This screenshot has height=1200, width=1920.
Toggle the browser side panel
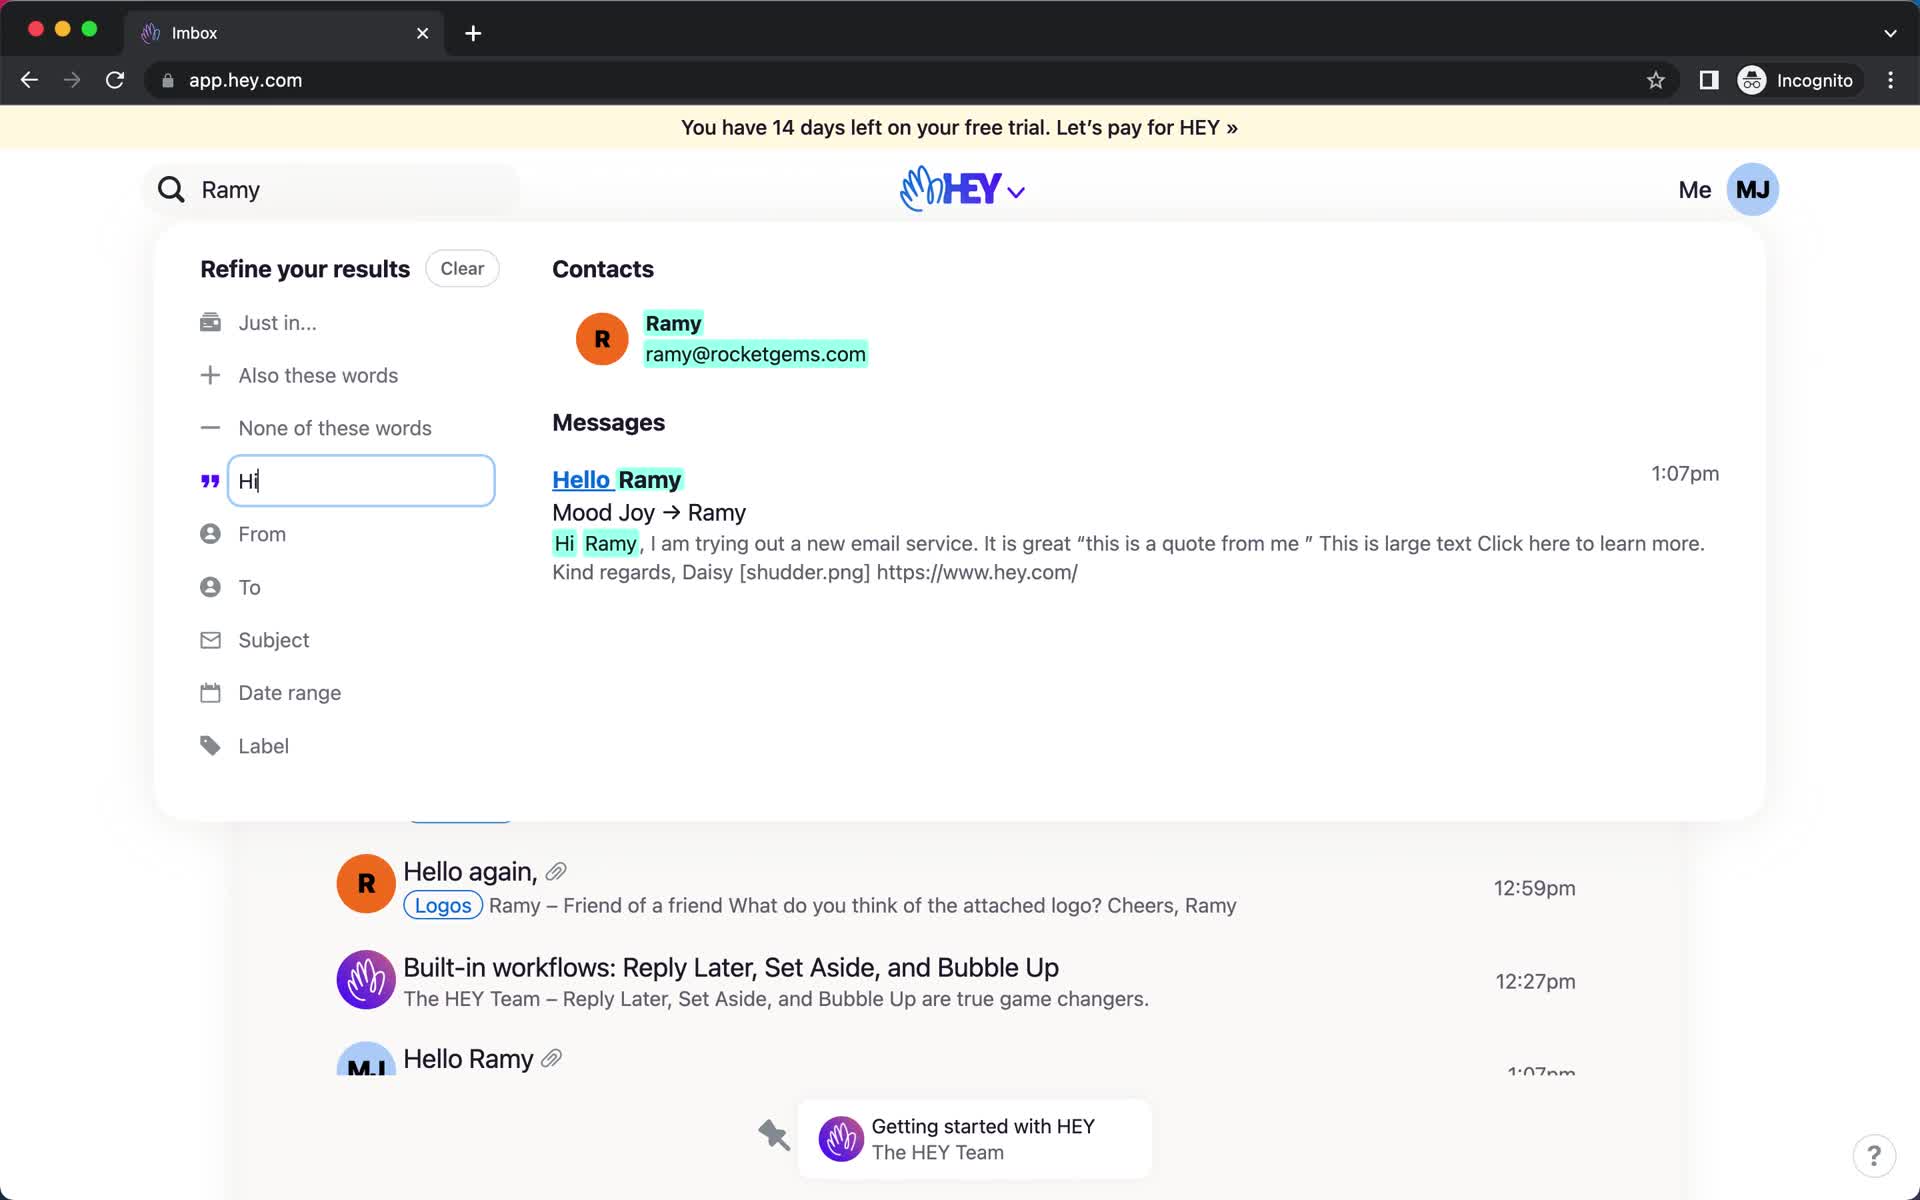1709,81
